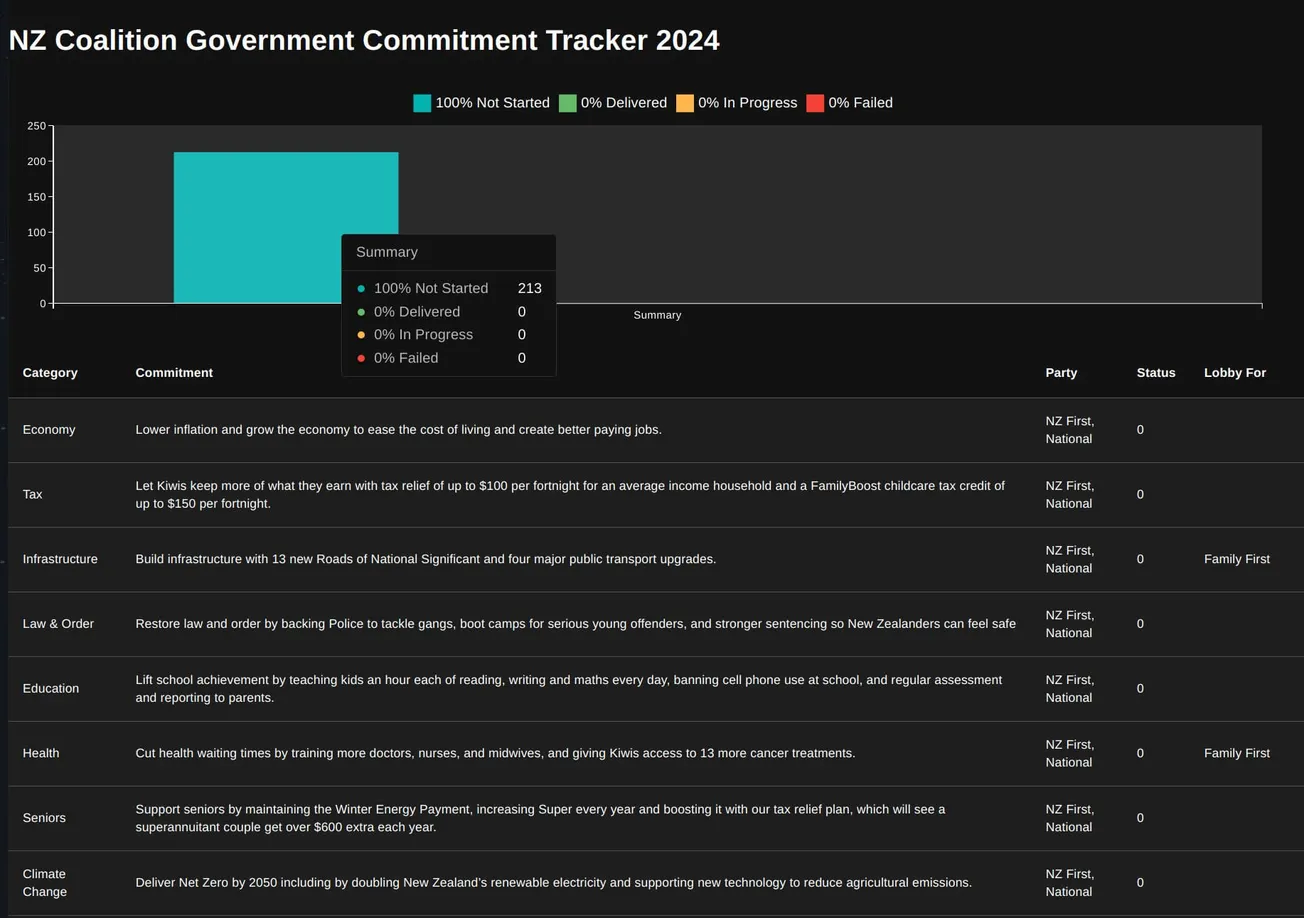Viewport: 1304px width, 918px height.
Task: Click the 'Summary' axis label under the chart
Action: pyautogui.click(x=657, y=314)
